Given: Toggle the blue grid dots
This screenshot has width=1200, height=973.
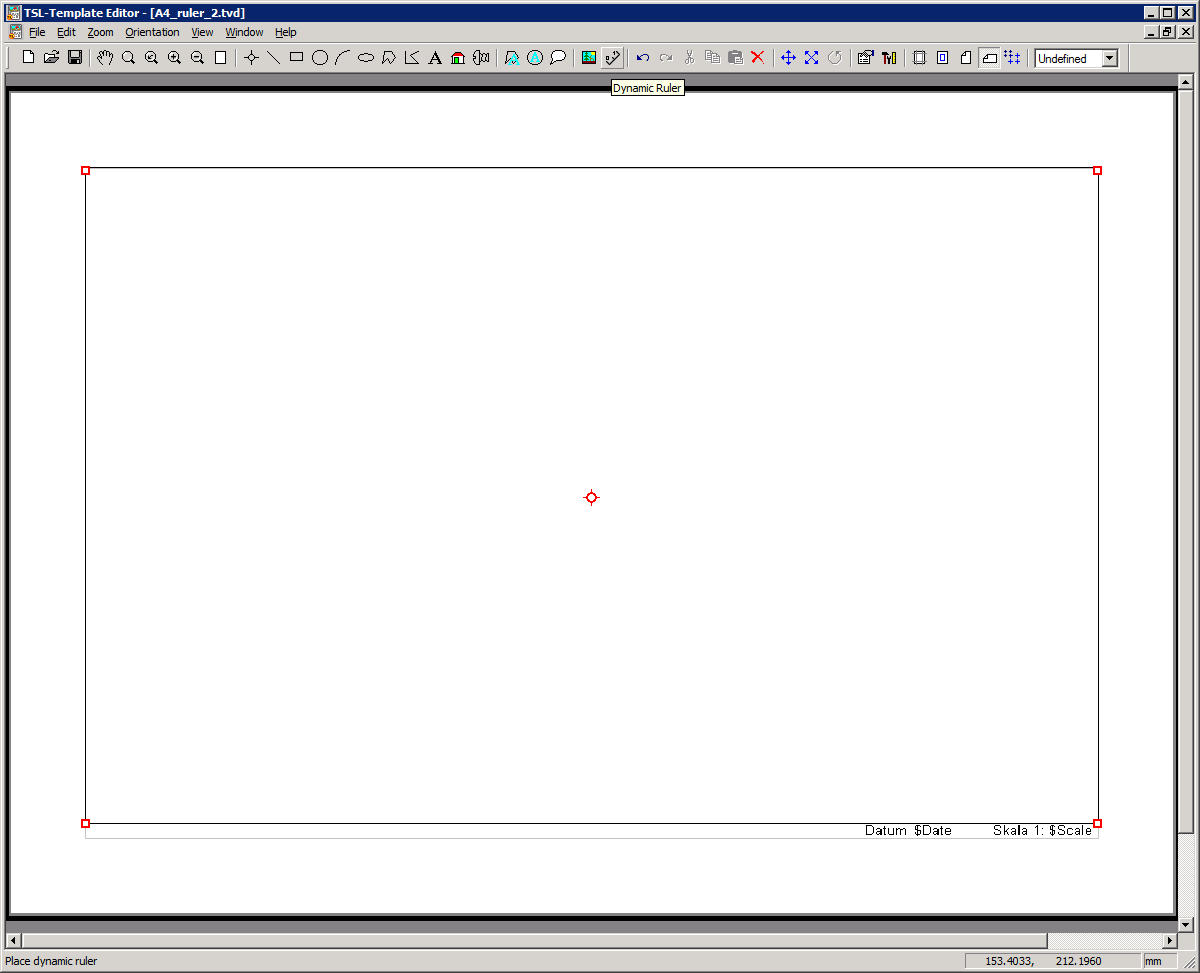Looking at the screenshot, I should (x=1012, y=58).
